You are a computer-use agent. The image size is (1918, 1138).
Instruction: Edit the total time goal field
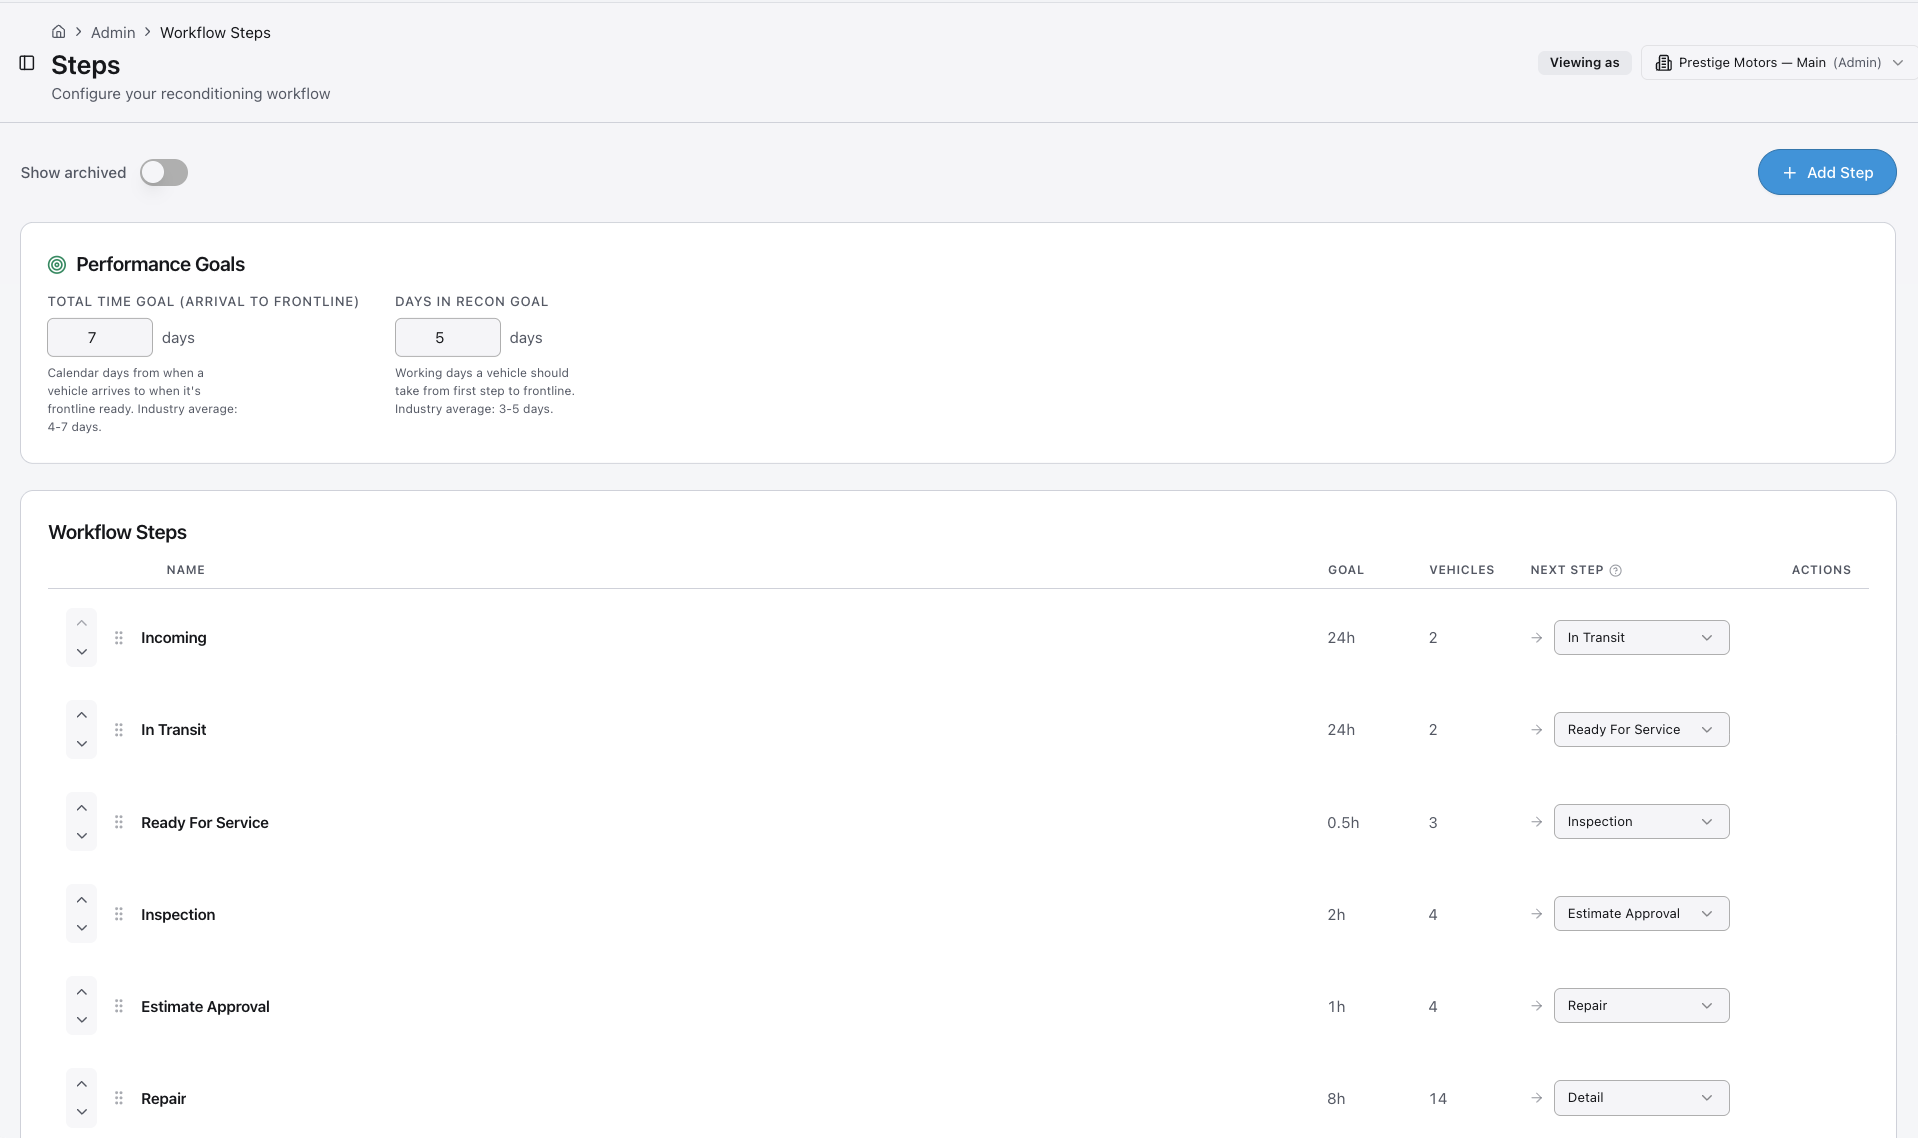pos(100,338)
